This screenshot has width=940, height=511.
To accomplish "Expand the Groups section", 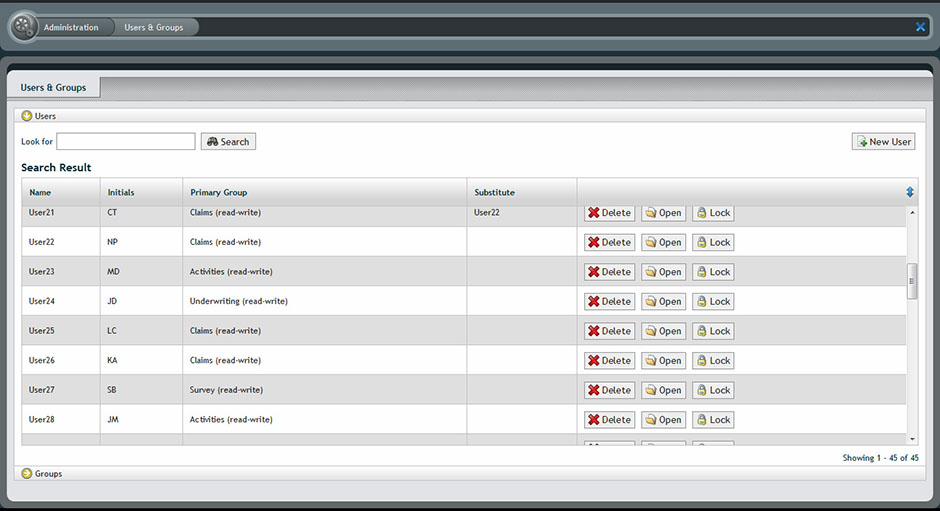I will 27,473.
